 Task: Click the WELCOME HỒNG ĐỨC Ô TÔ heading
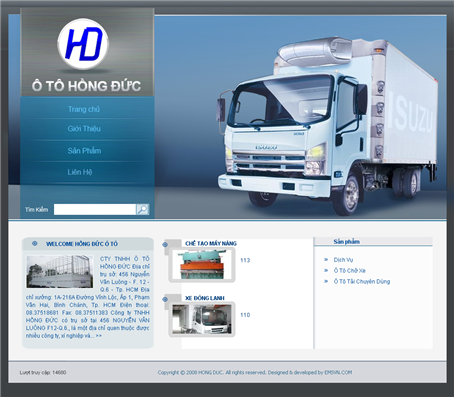click(82, 244)
